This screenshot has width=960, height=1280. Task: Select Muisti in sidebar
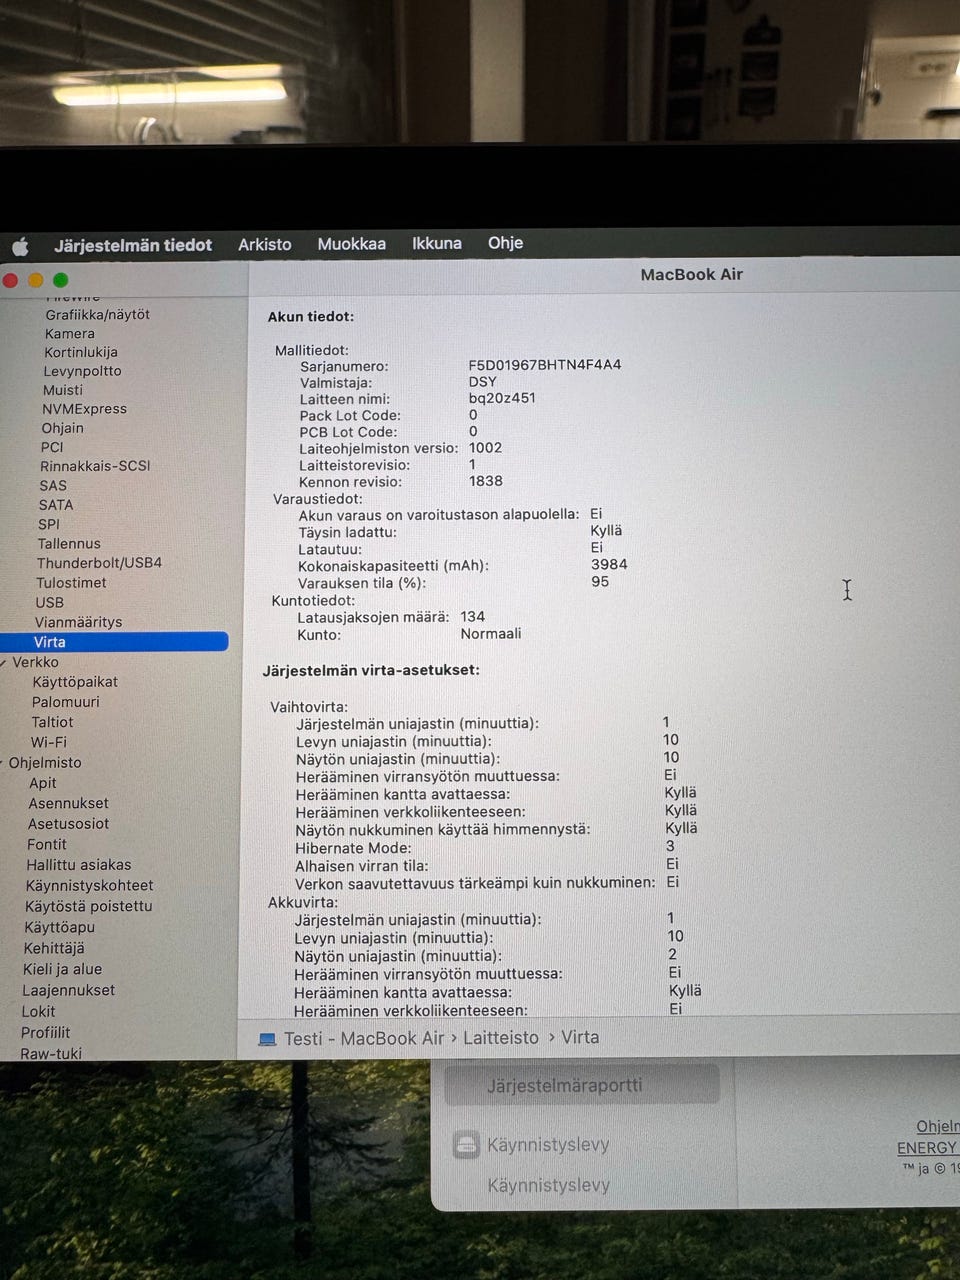(63, 390)
